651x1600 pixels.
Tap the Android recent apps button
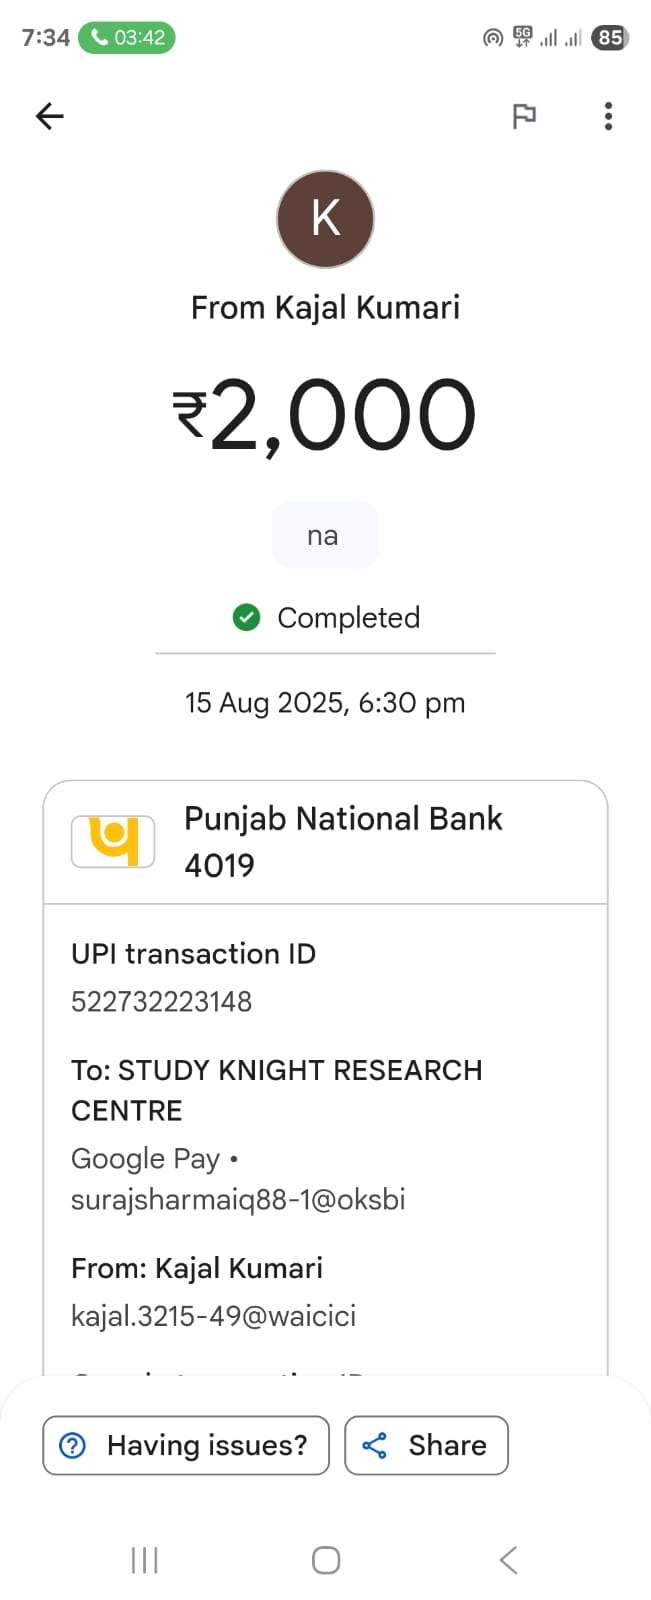145,1560
